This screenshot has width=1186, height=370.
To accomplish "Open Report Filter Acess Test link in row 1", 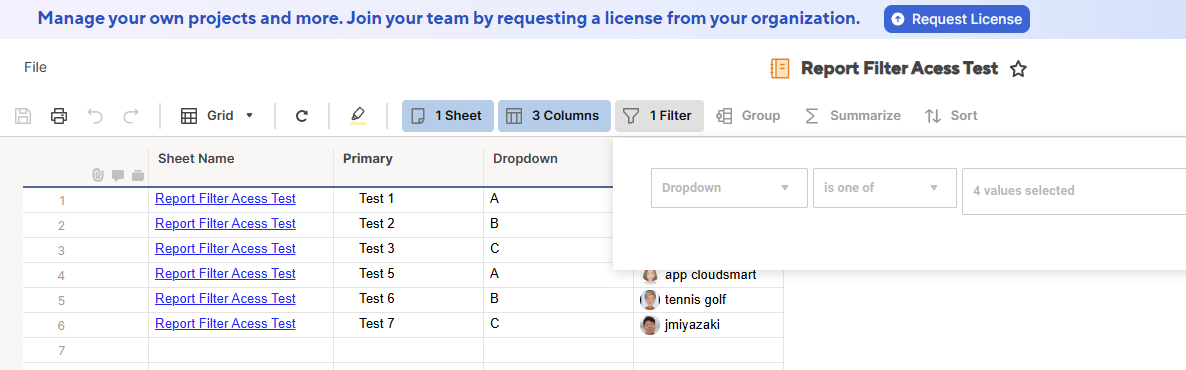I will [225, 199].
